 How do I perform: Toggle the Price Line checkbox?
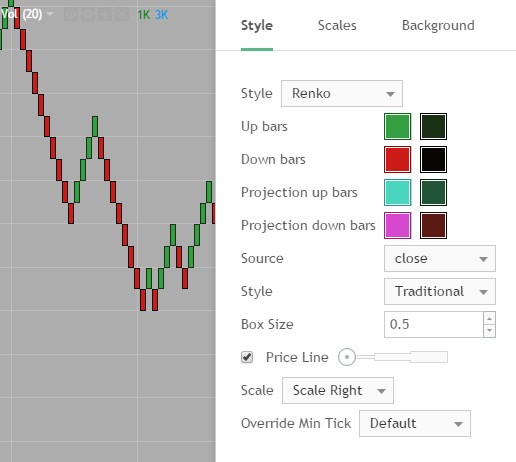247,357
